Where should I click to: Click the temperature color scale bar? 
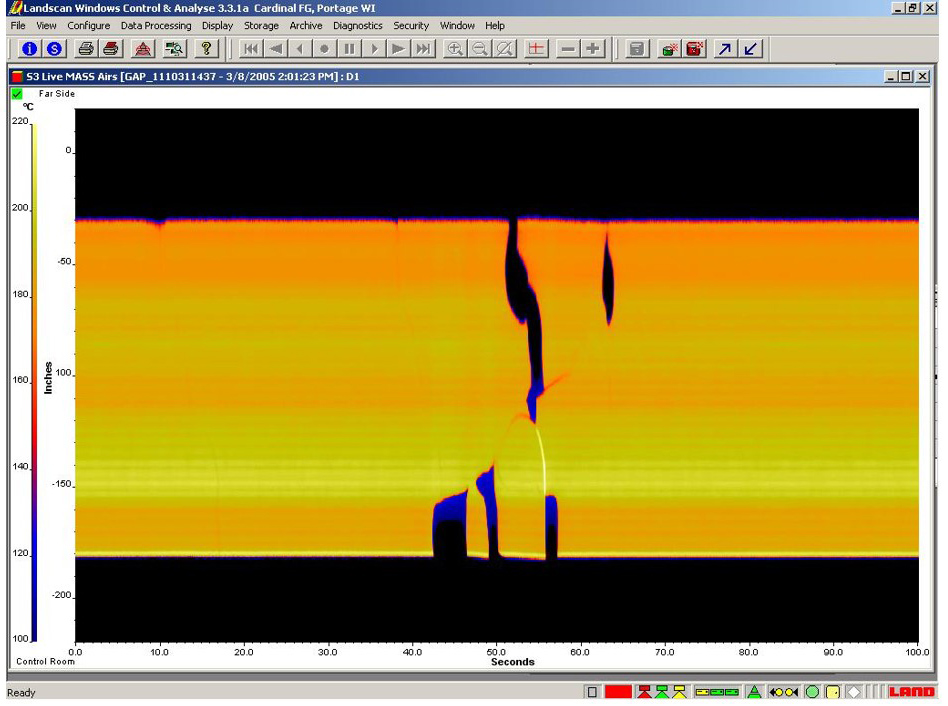click(x=36, y=380)
